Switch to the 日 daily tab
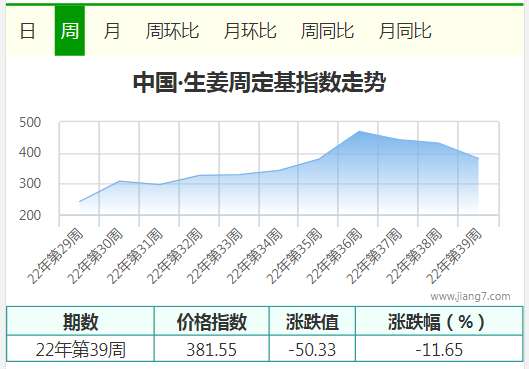529x369 pixels. pos(27,31)
